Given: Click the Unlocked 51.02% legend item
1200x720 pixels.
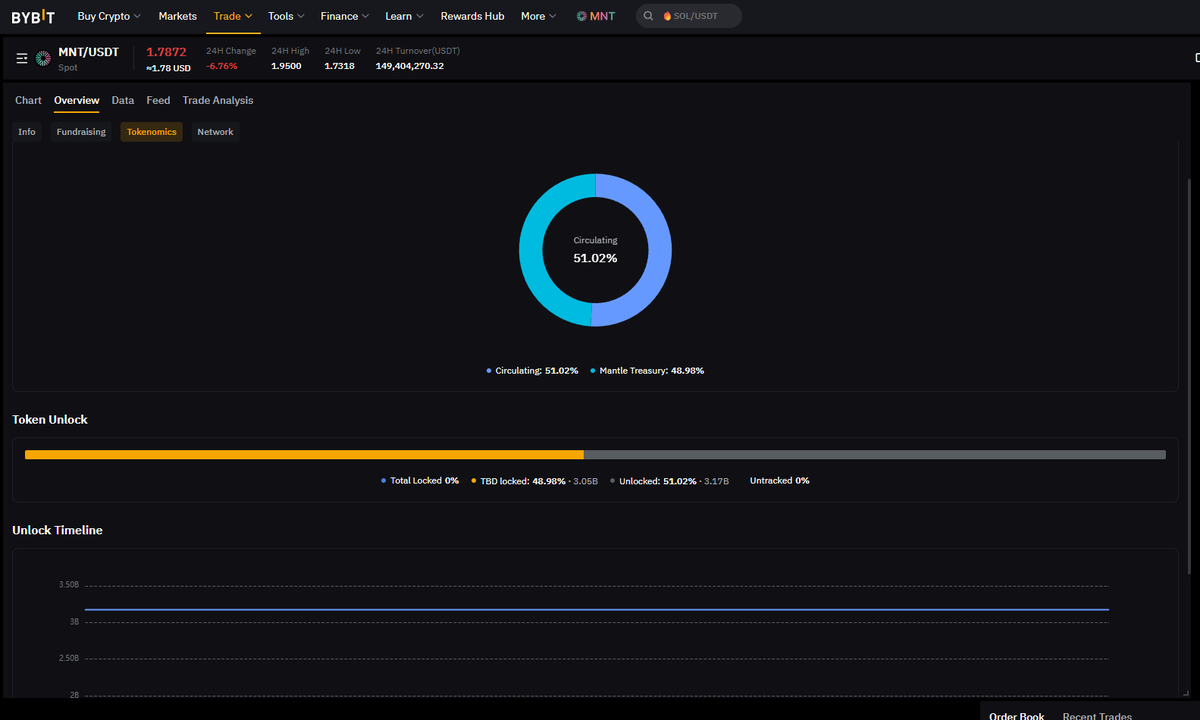Looking at the screenshot, I should point(670,481).
